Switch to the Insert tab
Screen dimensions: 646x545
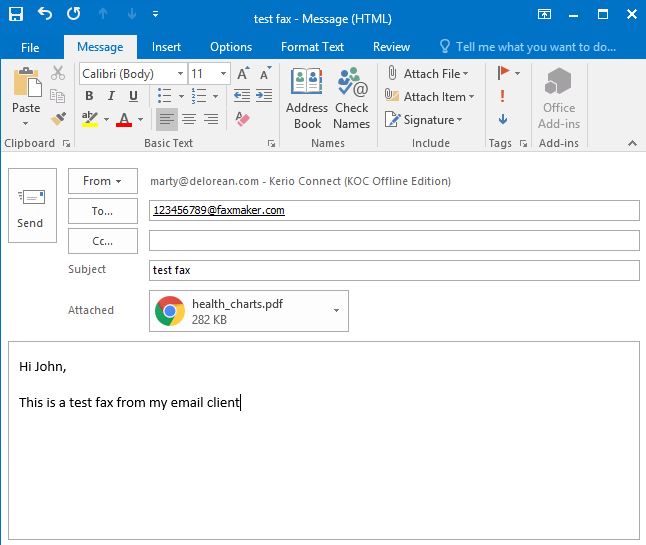(166, 47)
